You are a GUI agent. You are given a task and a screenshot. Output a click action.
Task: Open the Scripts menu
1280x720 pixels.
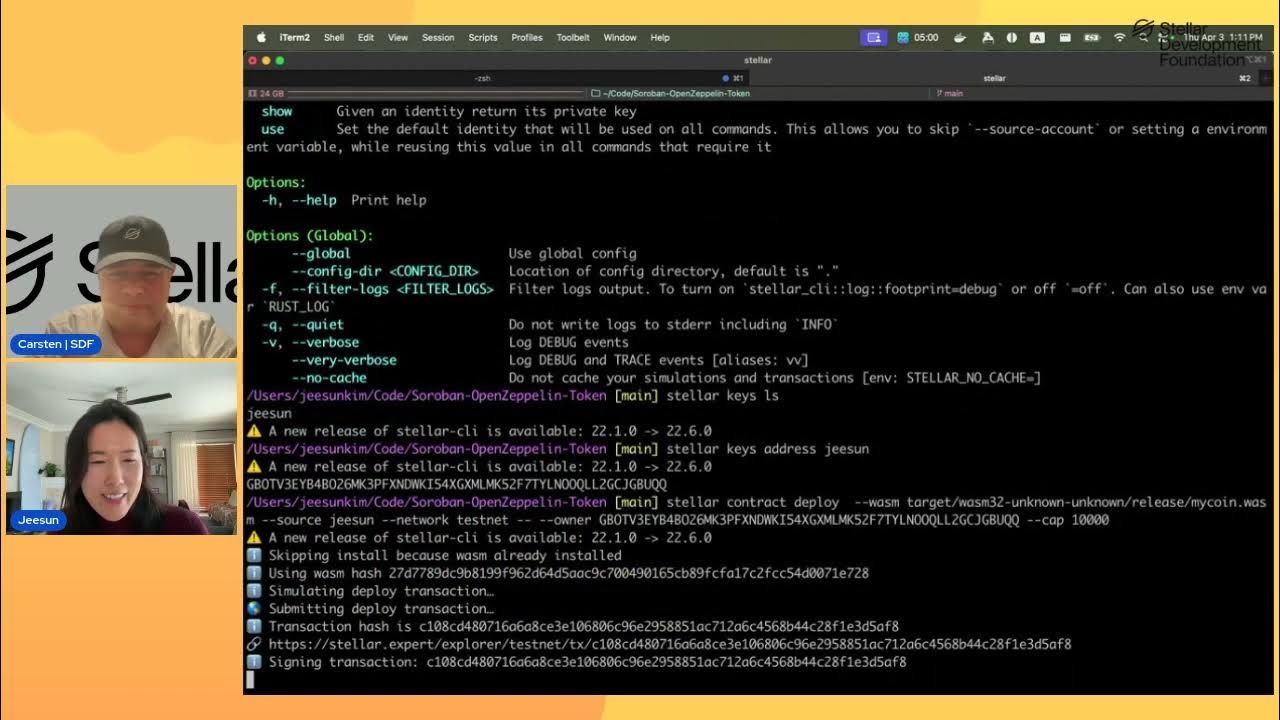point(483,37)
